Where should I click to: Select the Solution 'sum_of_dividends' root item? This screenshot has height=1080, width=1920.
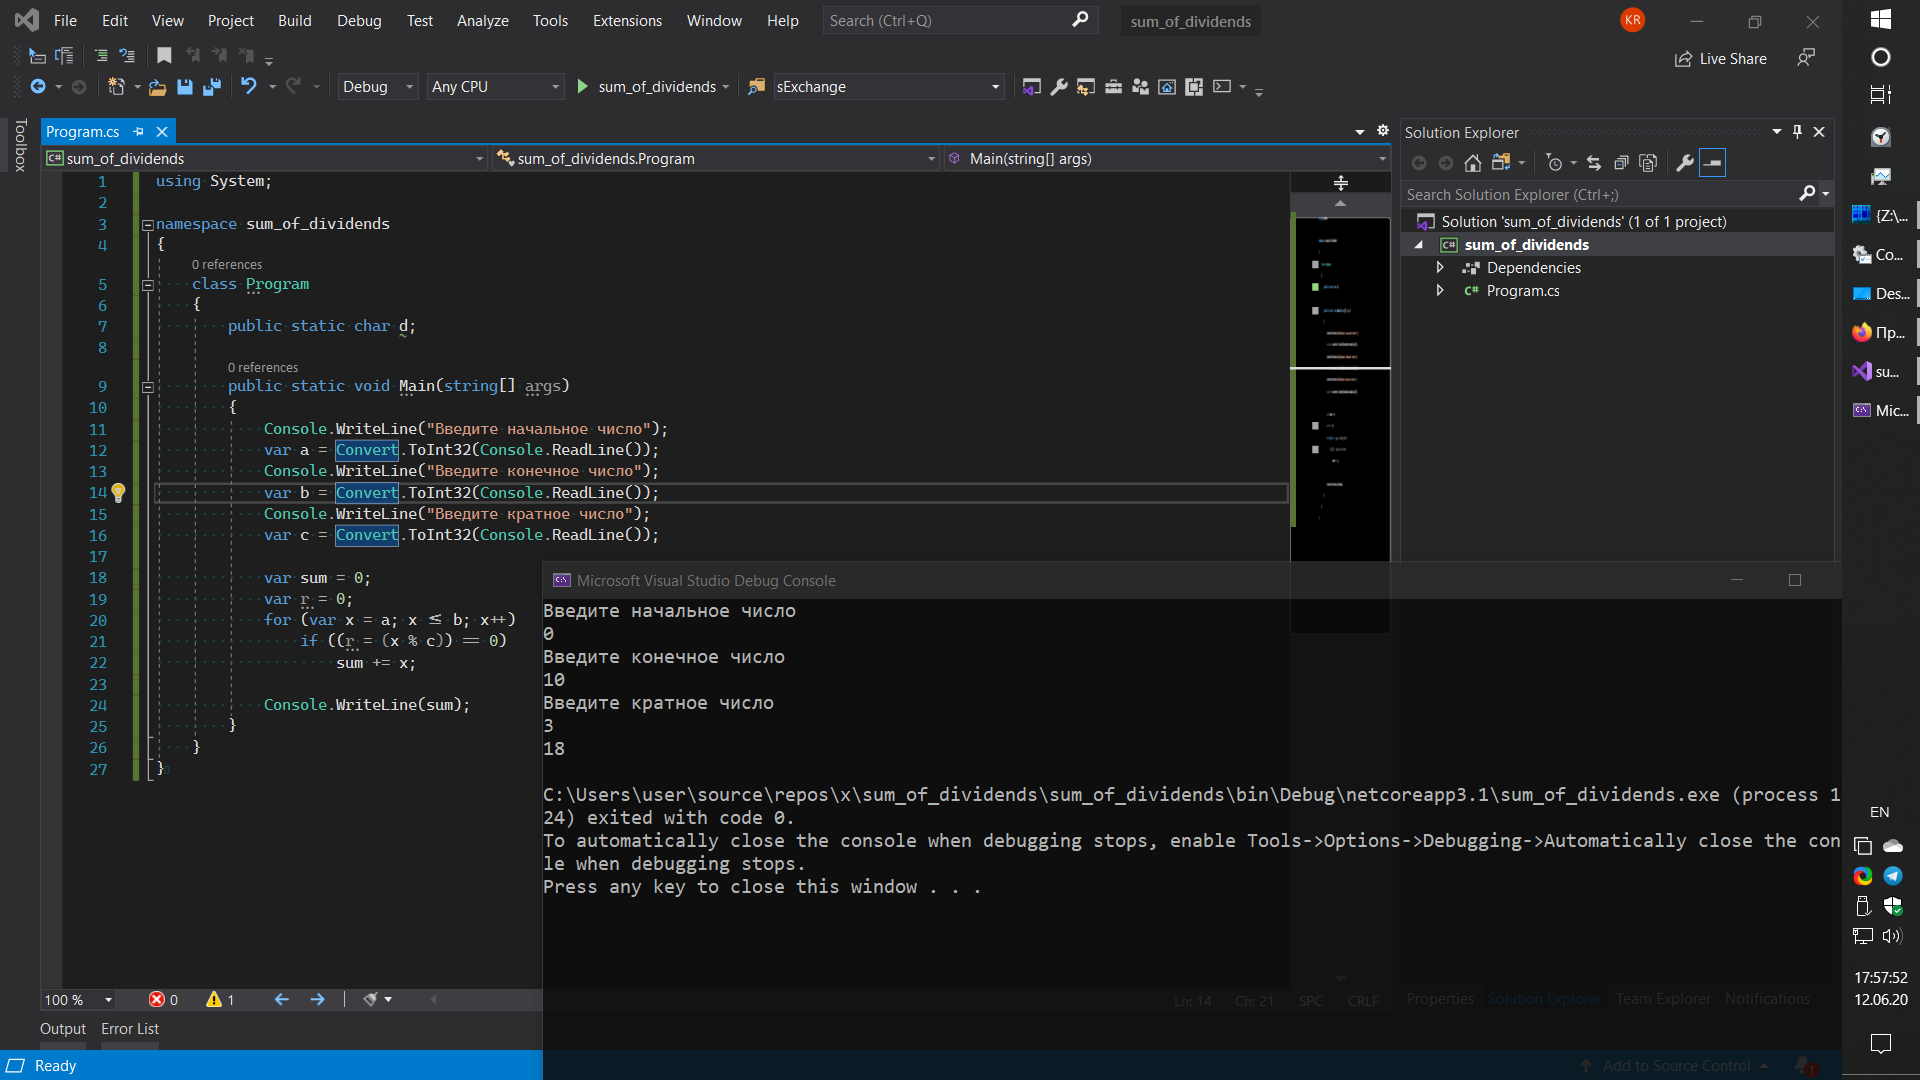coord(1583,222)
